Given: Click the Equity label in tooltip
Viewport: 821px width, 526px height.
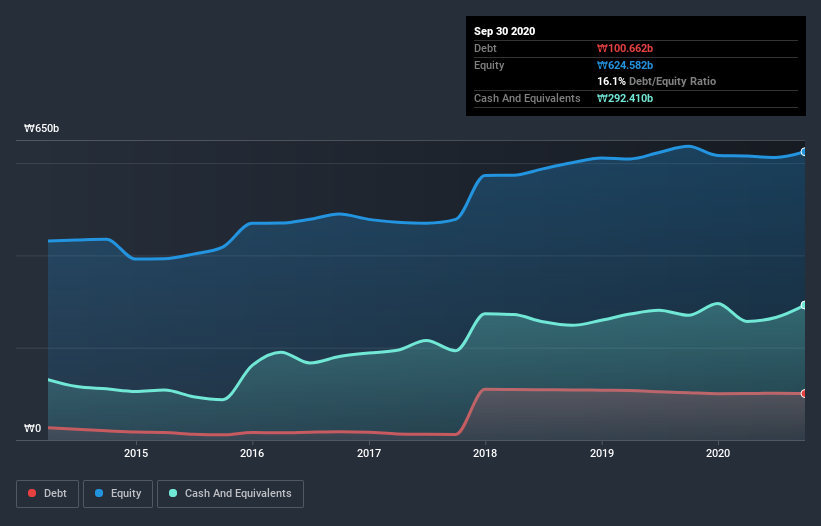Looking at the screenshot, I should [489, 65].
